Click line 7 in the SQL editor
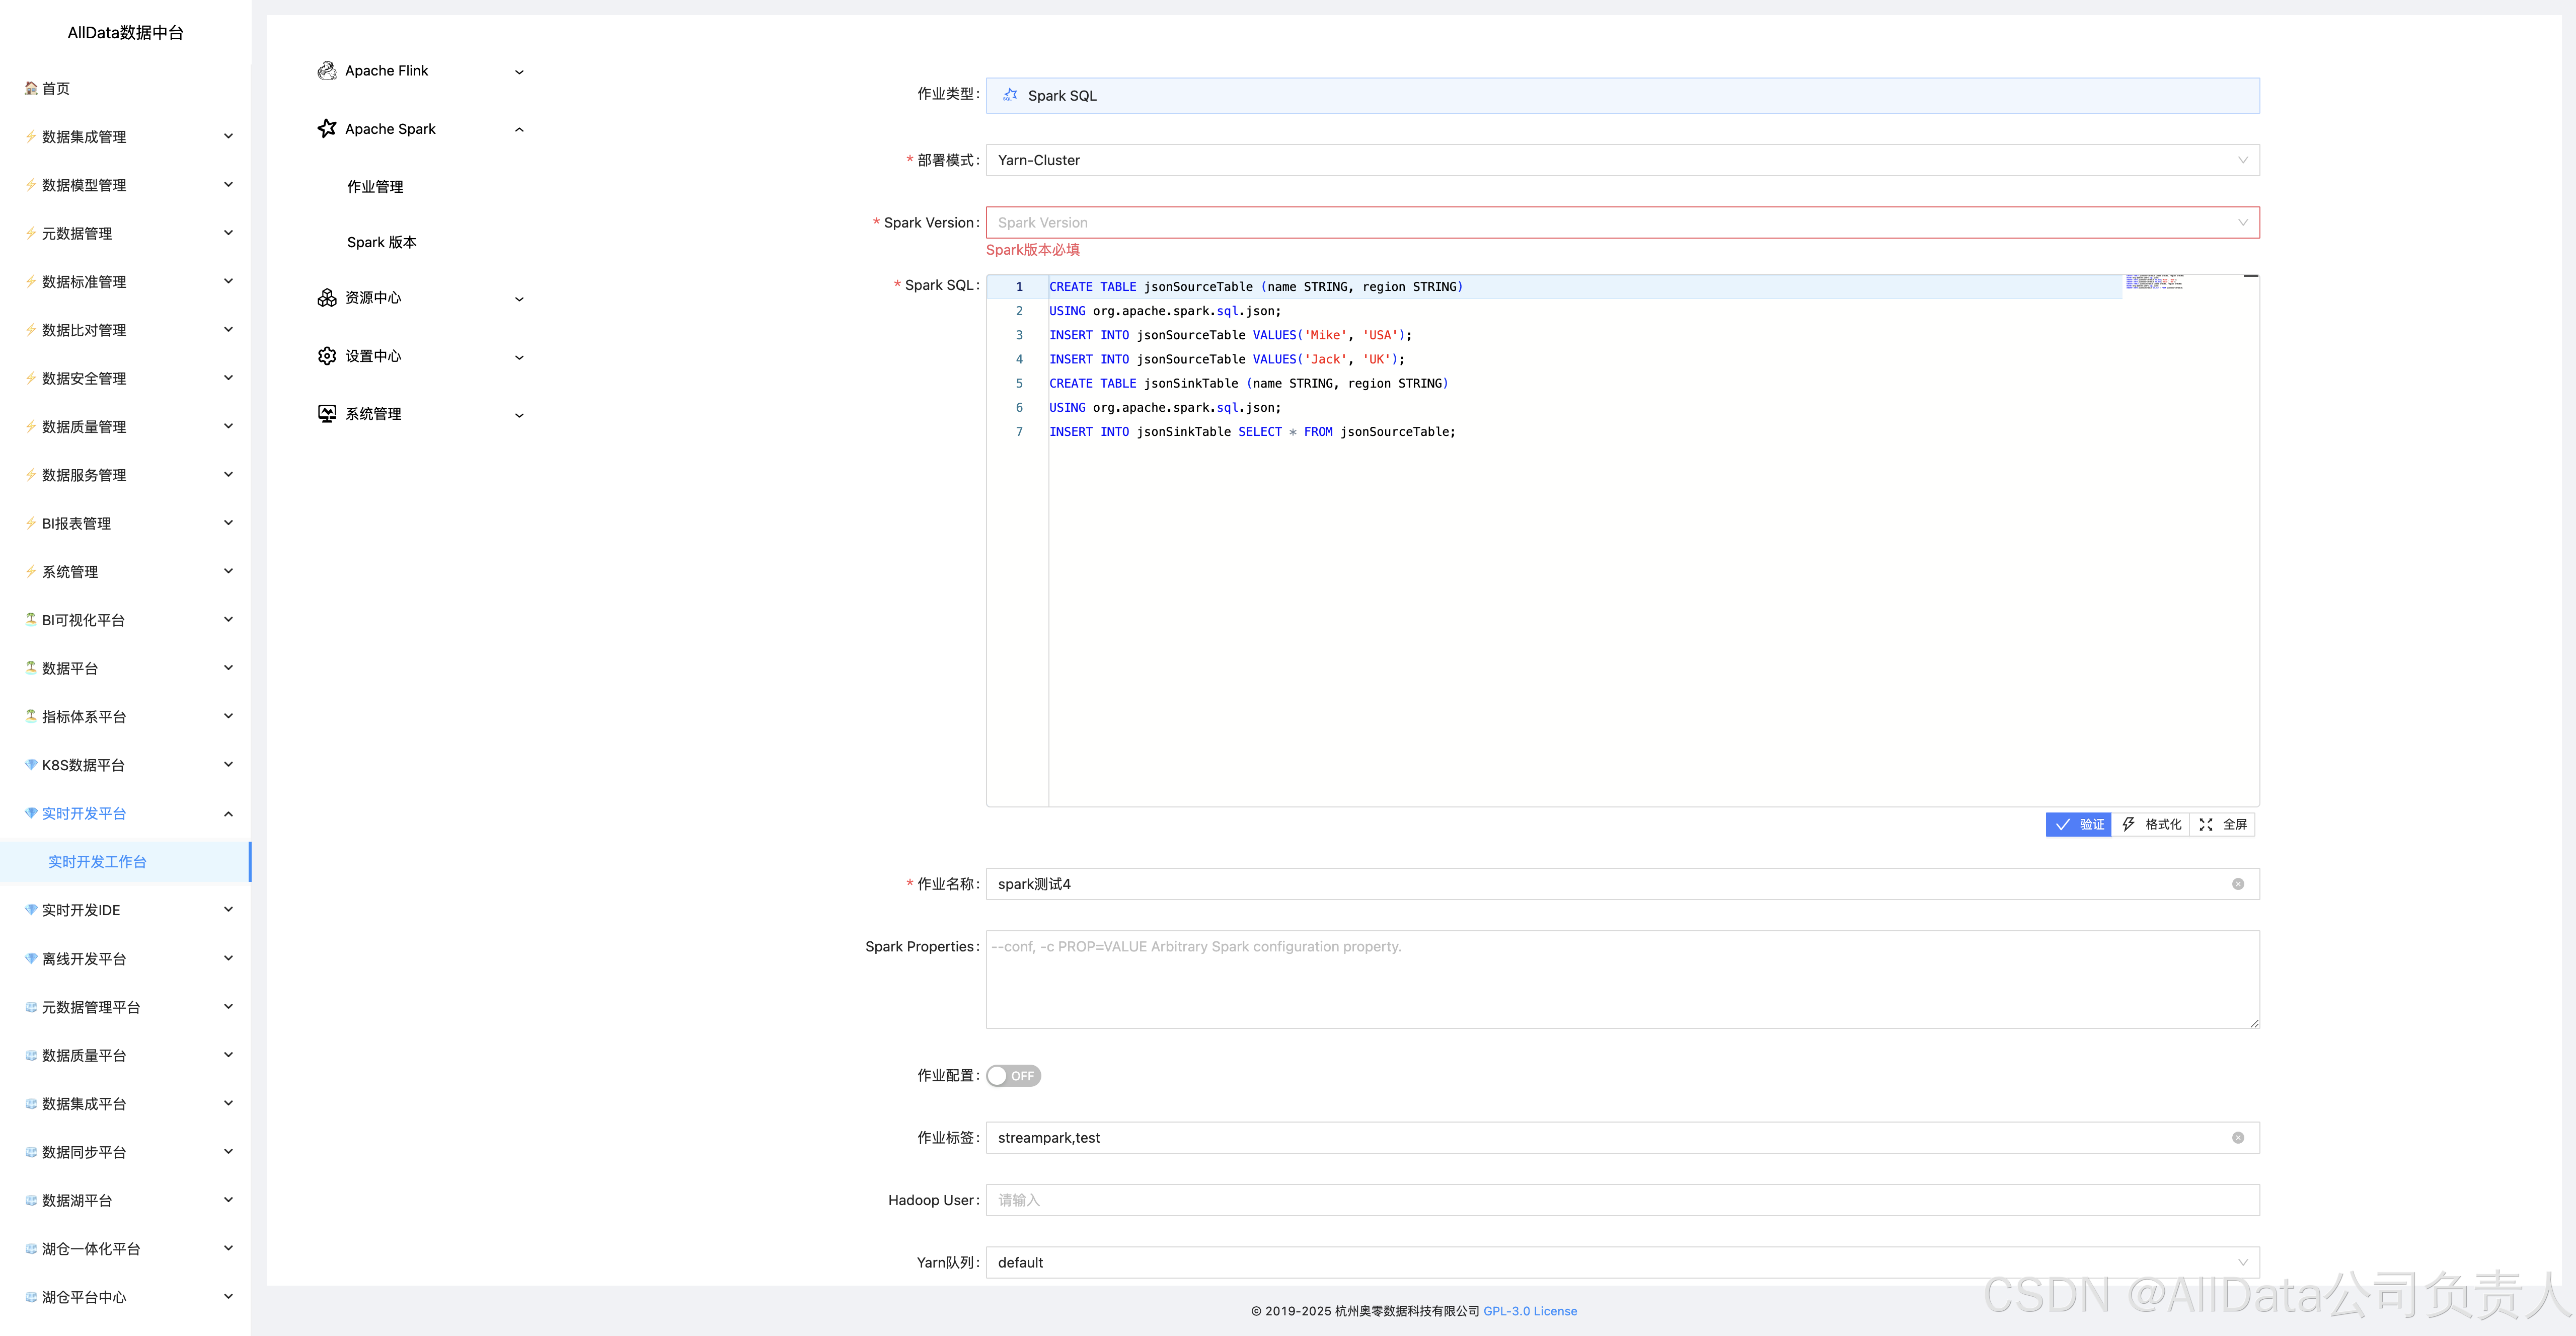The image size is (2576, 1336). point(1252,432)
